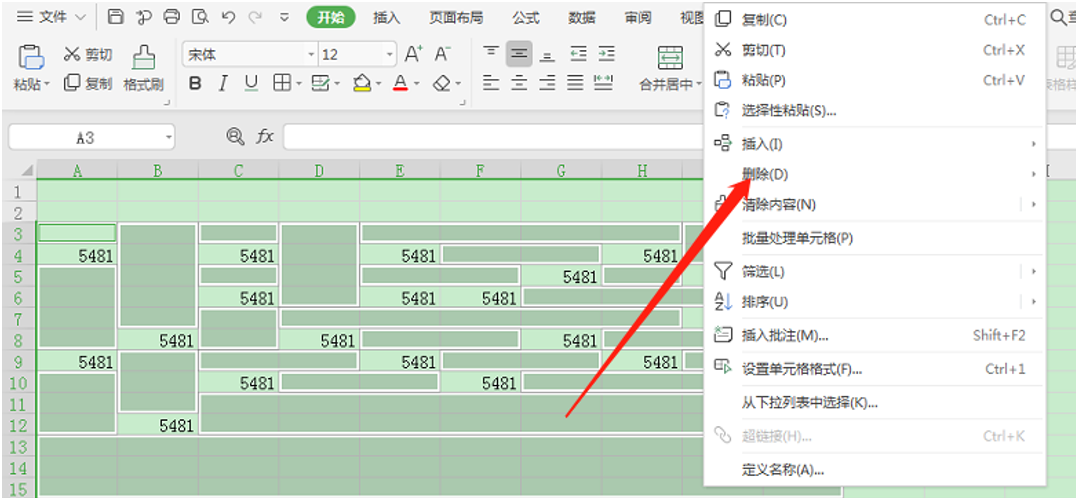Toggle italic formatting I
Screen dimensions: 1076x498
click(x=223, y=84)
